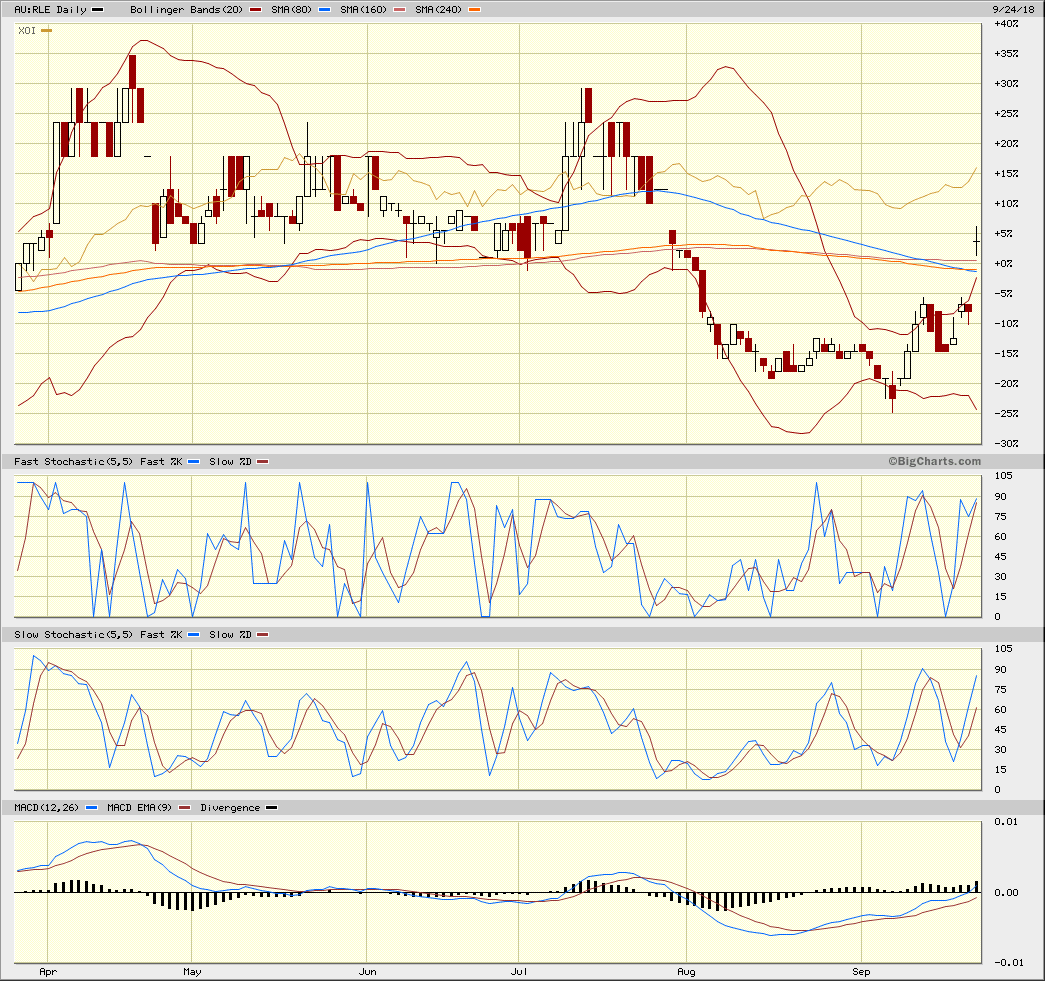Click the pink SMA(160) legend swatch
The height and width of the screenshot is (981, 1045).
399,10
